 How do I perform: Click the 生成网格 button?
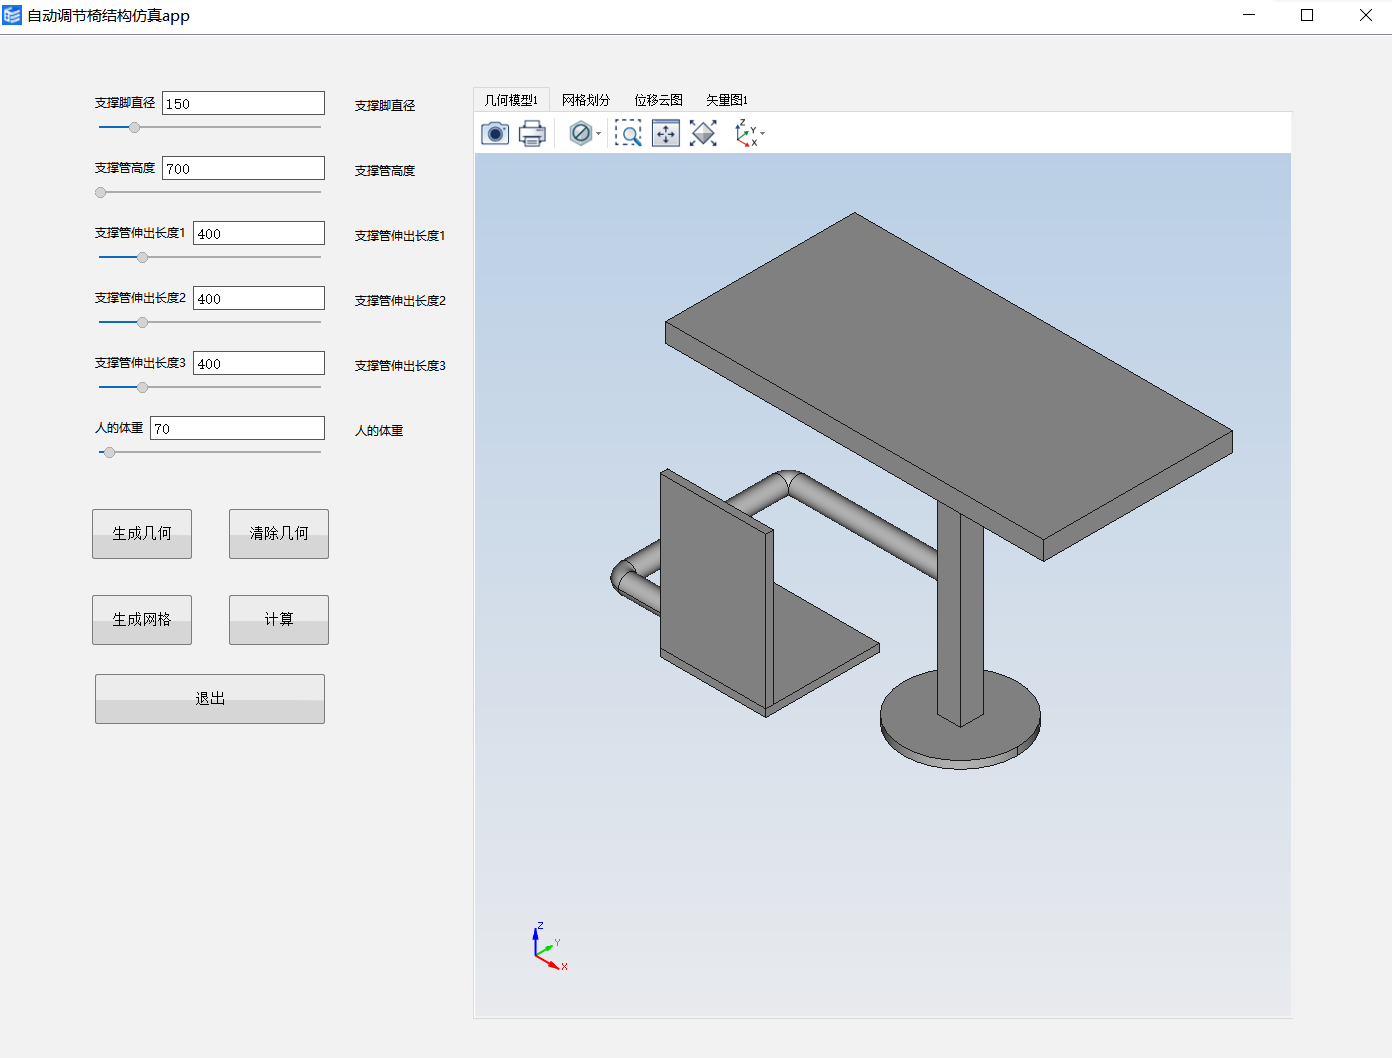142,620
